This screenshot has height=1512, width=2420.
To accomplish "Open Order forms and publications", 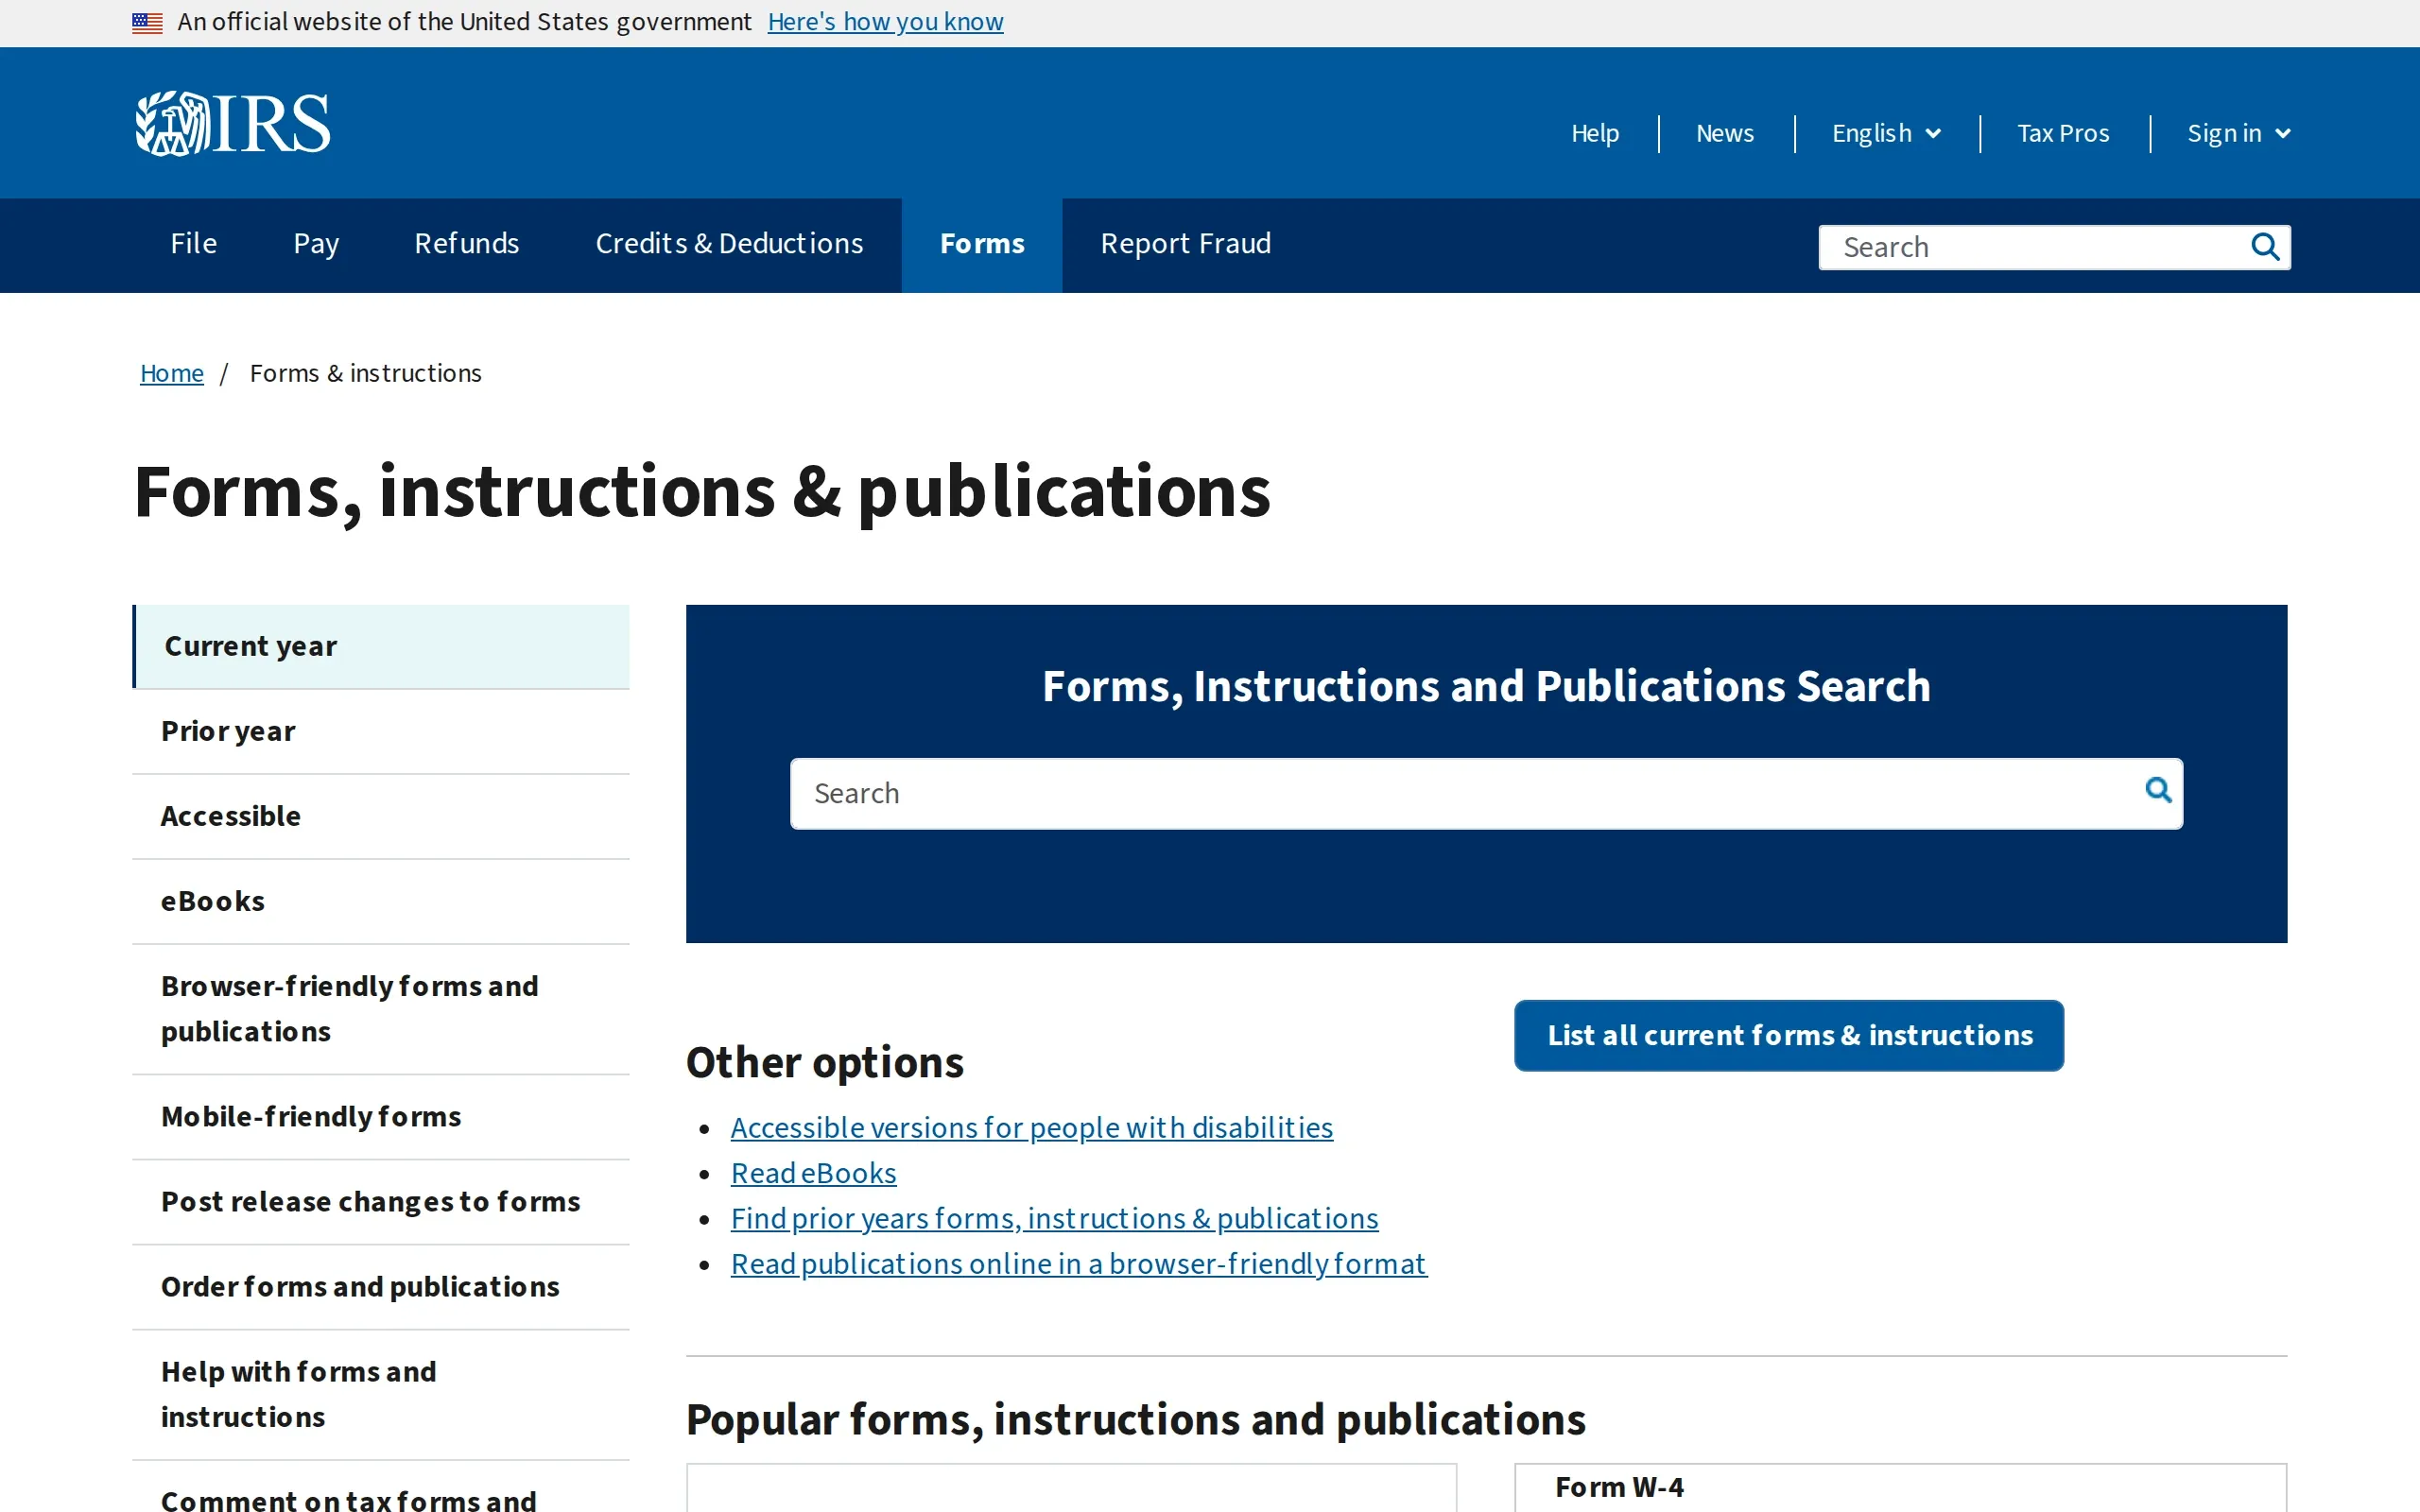I will [381, 1286].
